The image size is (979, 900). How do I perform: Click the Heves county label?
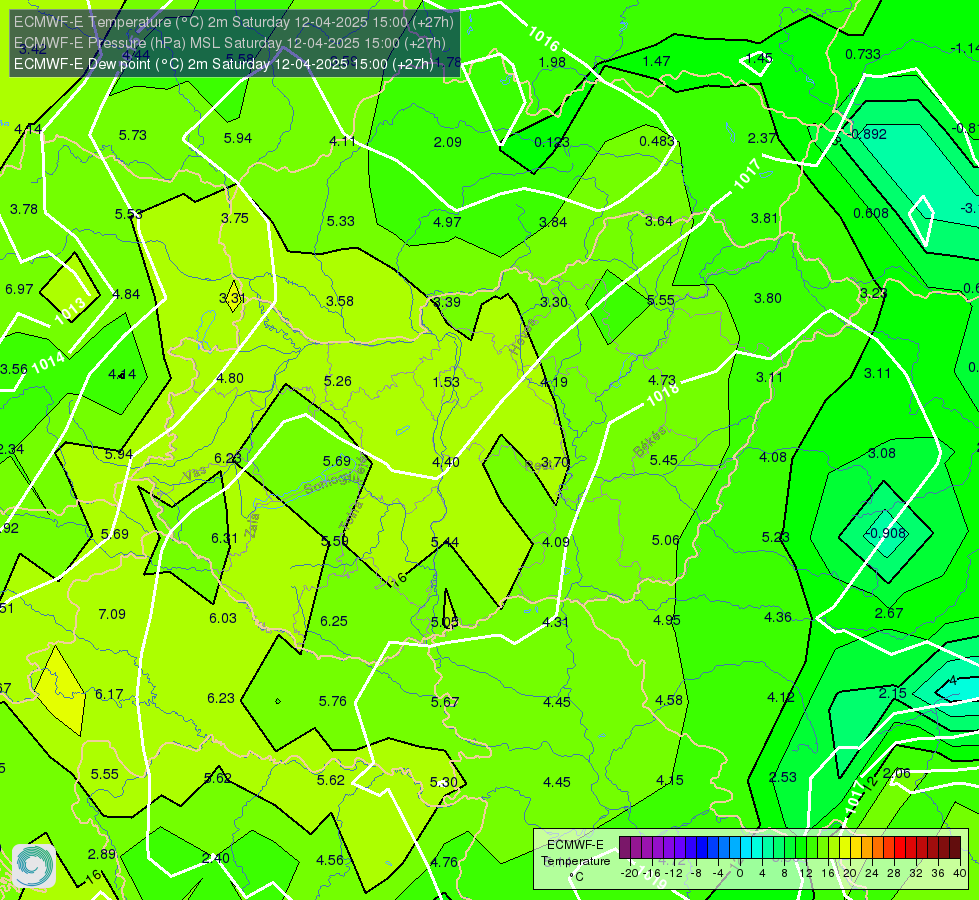click(x=524, y=337)
